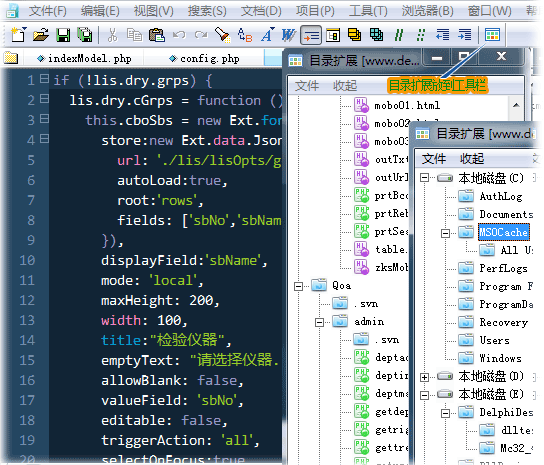Collapse code fold at line 3
This screenshot has height=465, width=544.
point(44,119)
